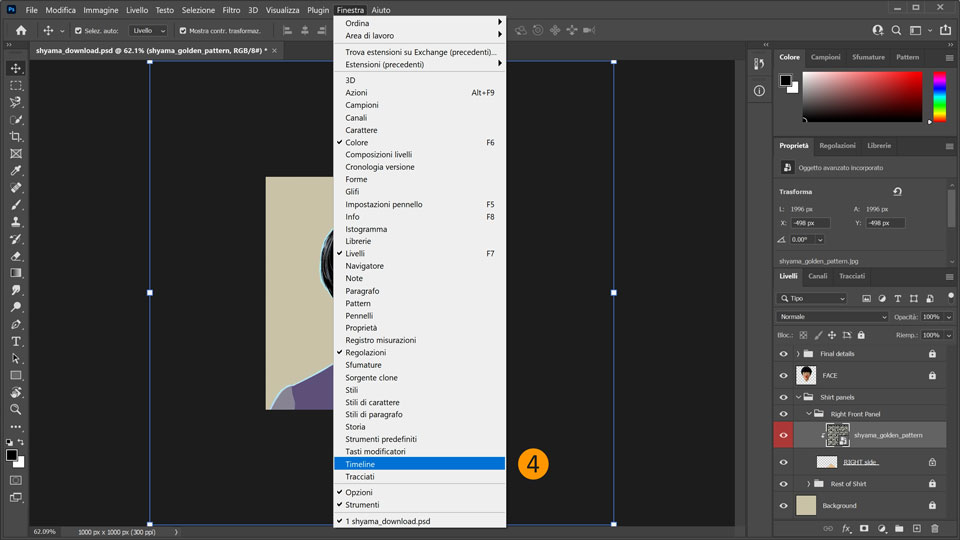Open the Normale blend mode dropdown
Screen dimensions: 960x540
tap(832, 317)
